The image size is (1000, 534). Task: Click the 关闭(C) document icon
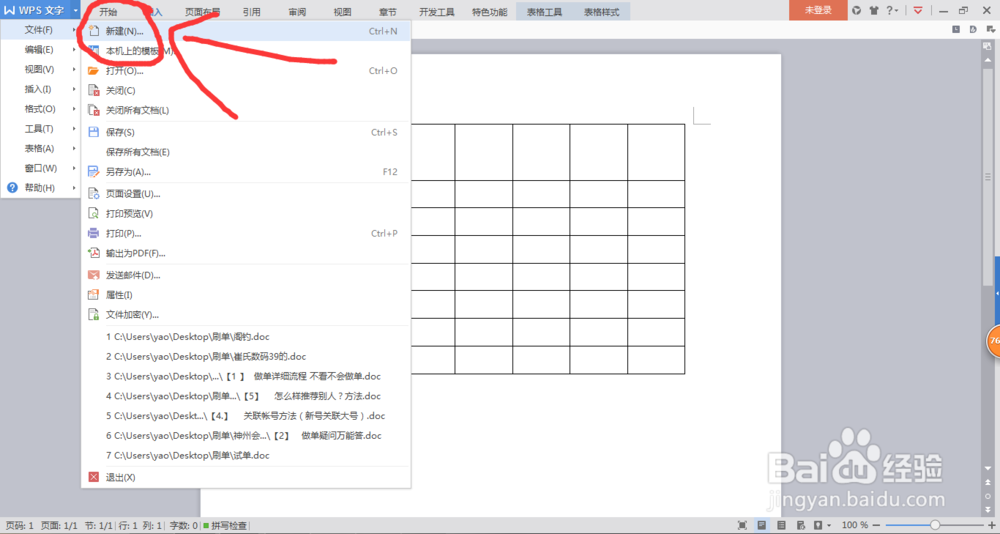94,91
